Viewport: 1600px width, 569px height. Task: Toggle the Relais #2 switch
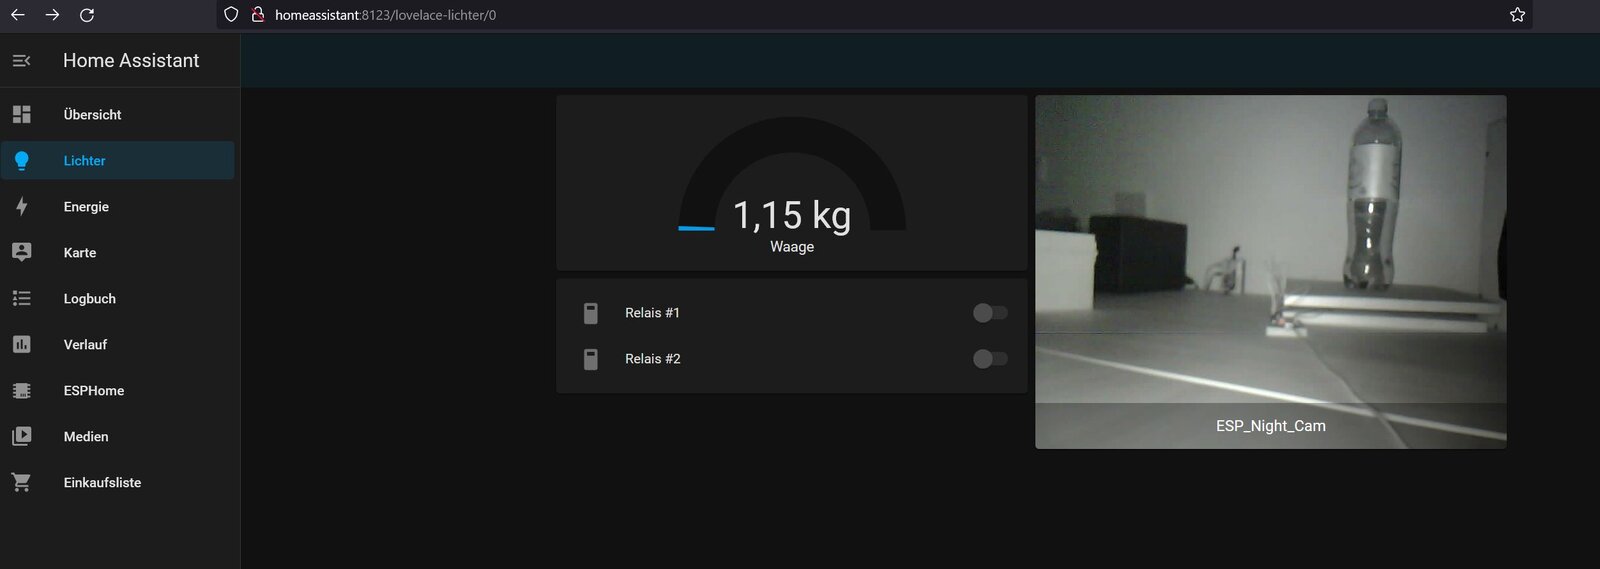click(x=989, y=359)
